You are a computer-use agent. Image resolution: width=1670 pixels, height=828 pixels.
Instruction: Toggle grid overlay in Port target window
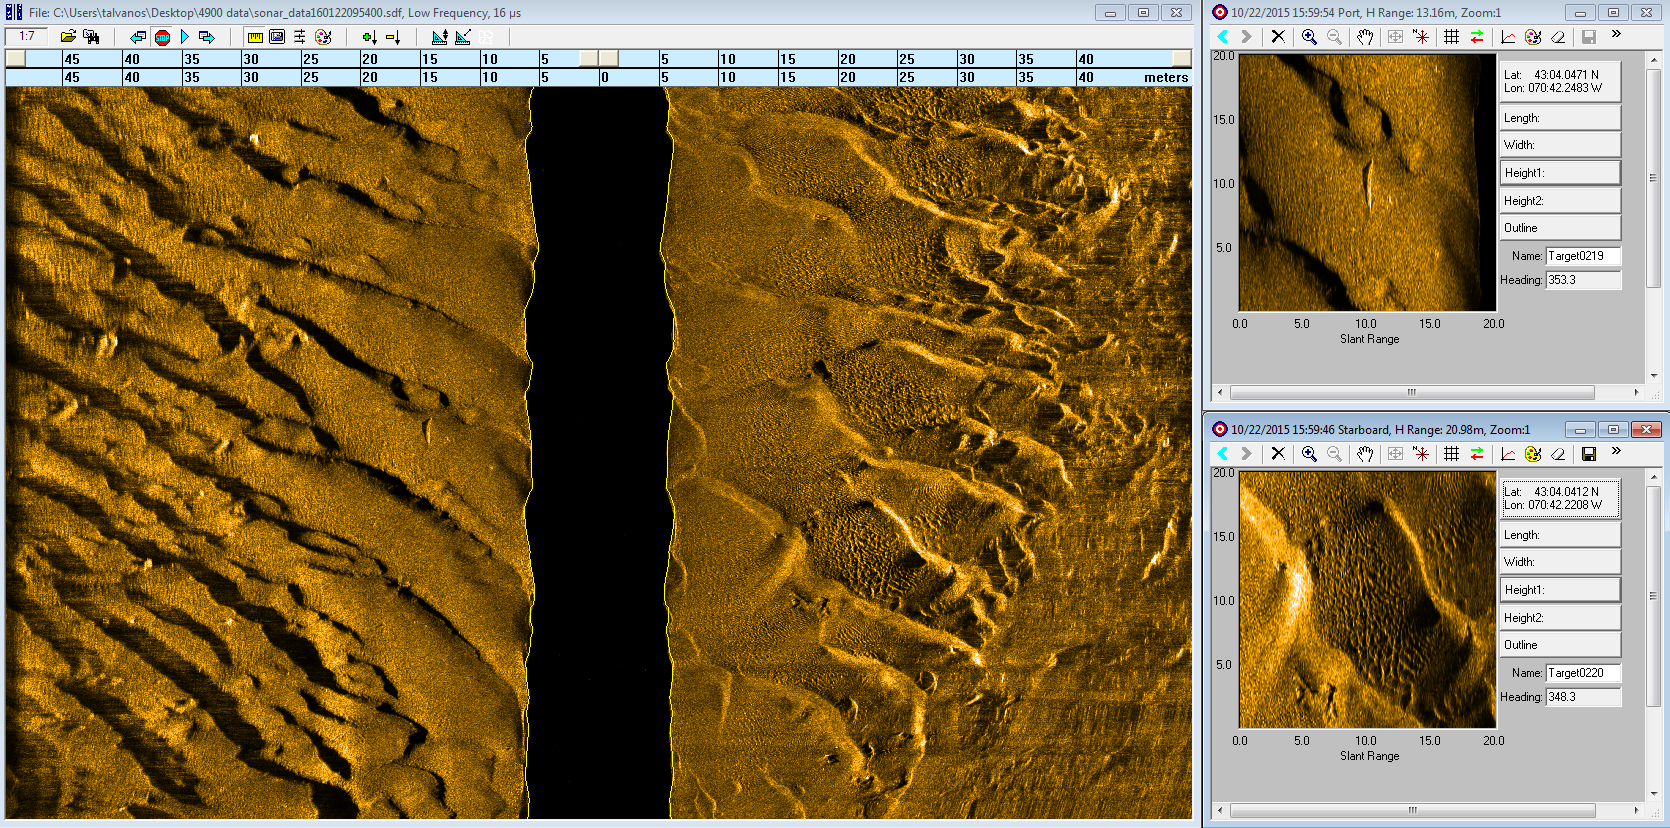tap(1451, 37)
